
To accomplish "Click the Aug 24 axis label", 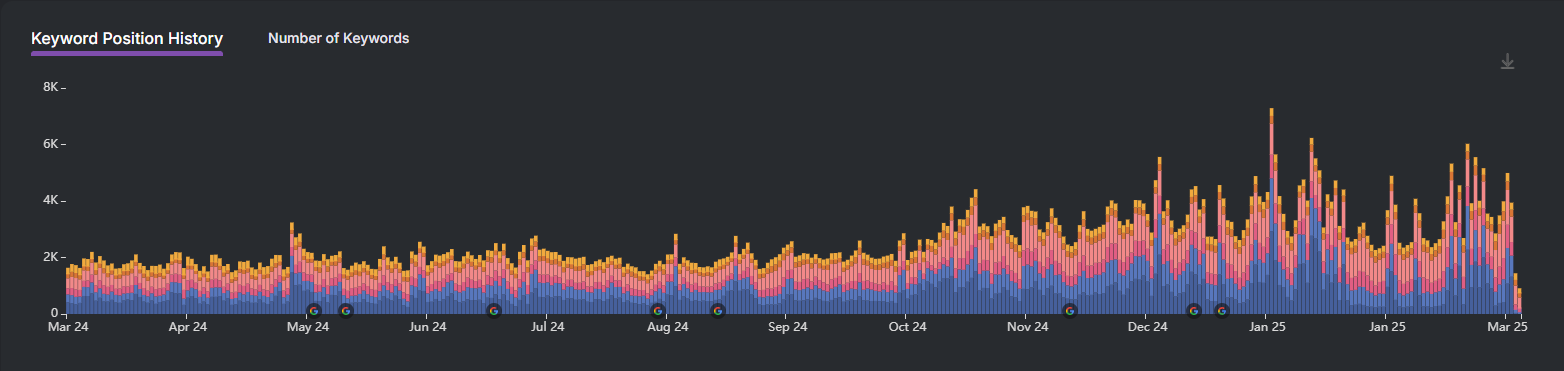I will click(667, 327).
